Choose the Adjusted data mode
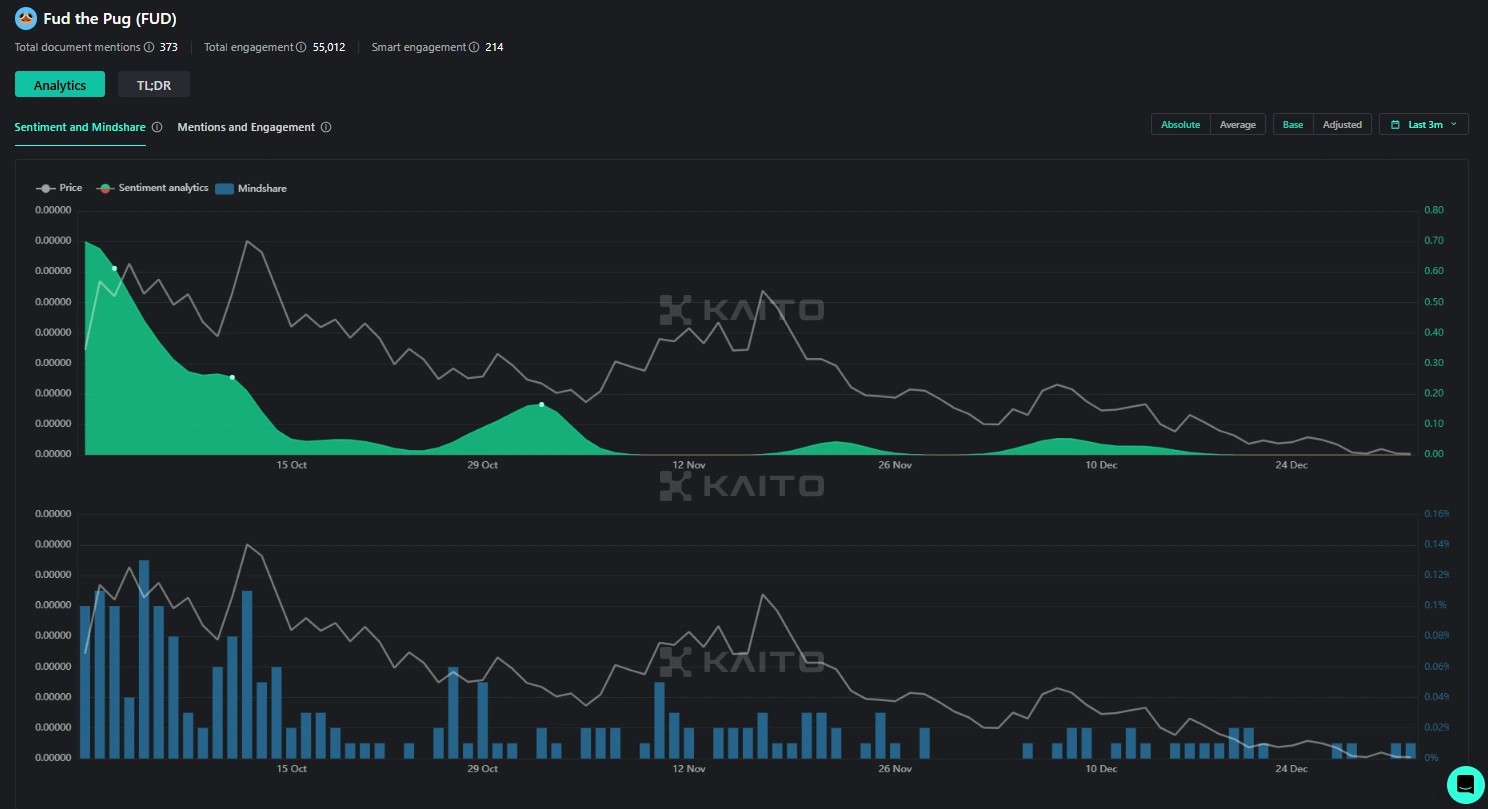 click(x=1342, y=124)
